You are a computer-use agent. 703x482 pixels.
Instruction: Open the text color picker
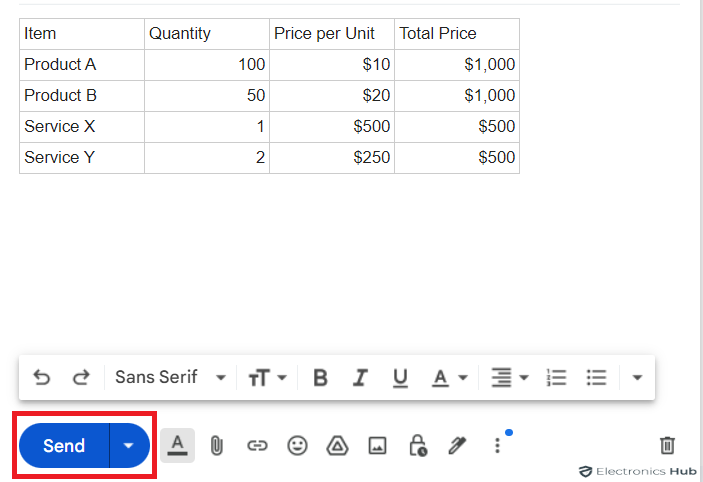tap(450, 378)
